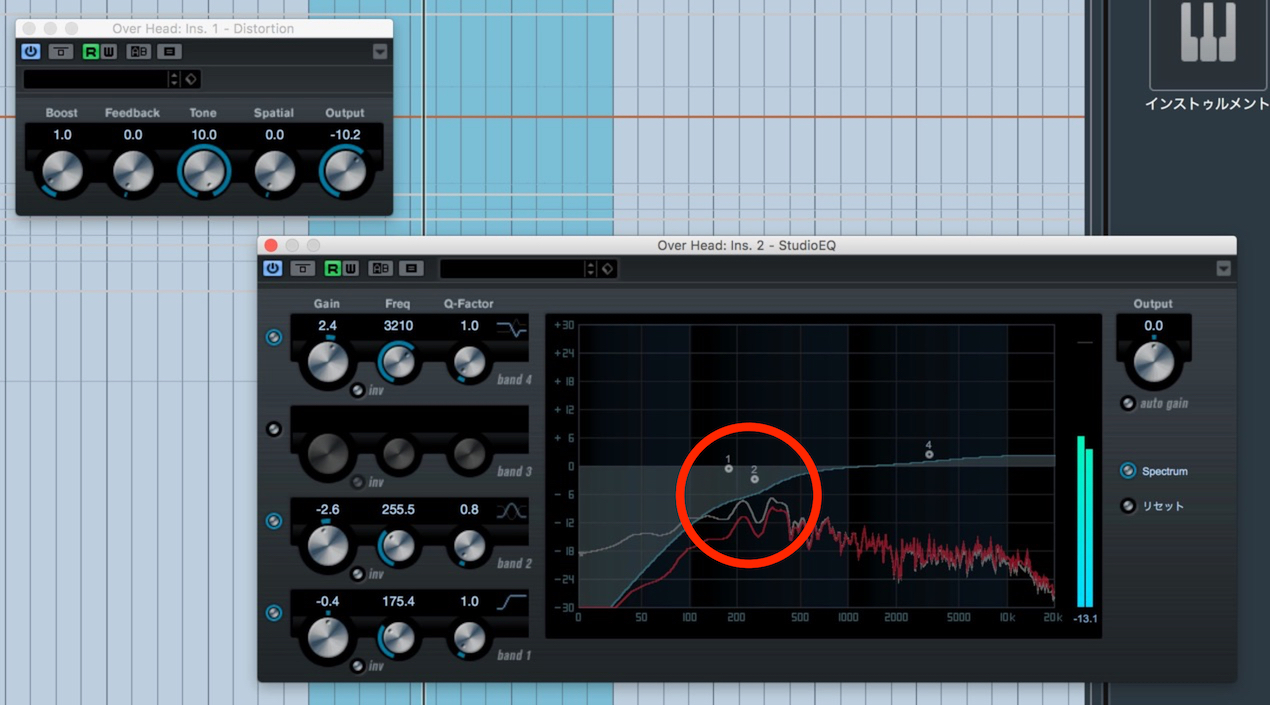Select EQ curve point 1 in graph
1270x705 pixels.
pyautogui.click(x=729, y=468)
